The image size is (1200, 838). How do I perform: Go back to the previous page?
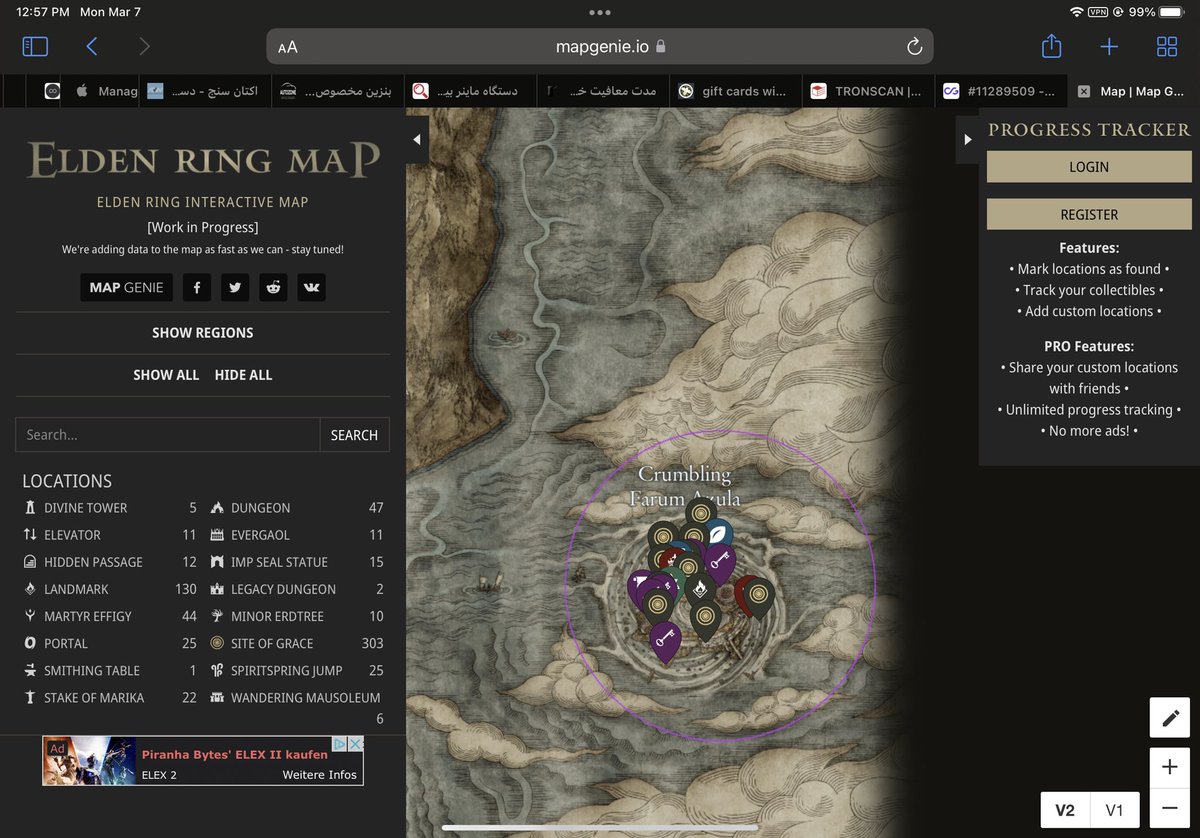(92, 46)
